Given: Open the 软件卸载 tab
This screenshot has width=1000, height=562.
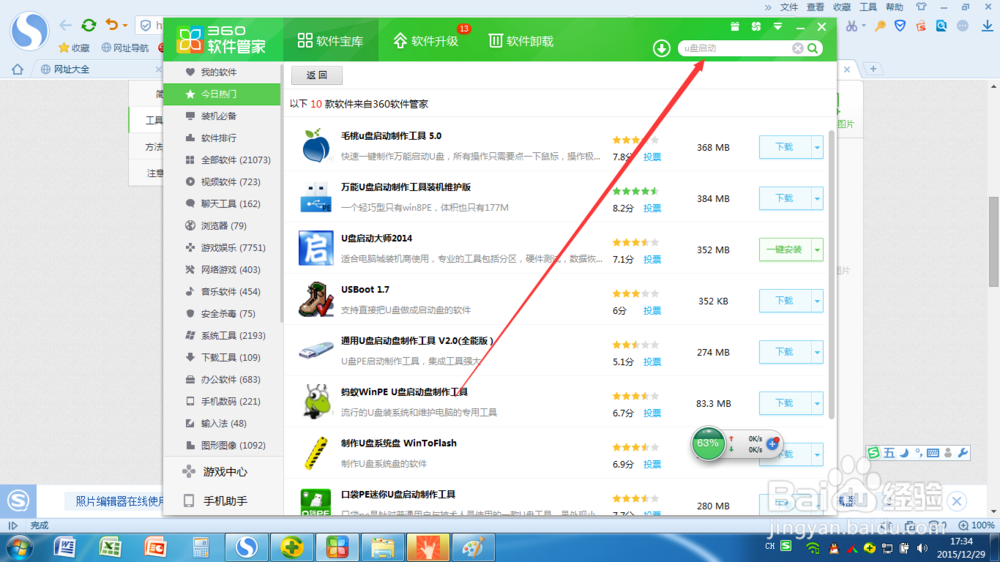Looking at the screenshot, I should click(521, 41).
